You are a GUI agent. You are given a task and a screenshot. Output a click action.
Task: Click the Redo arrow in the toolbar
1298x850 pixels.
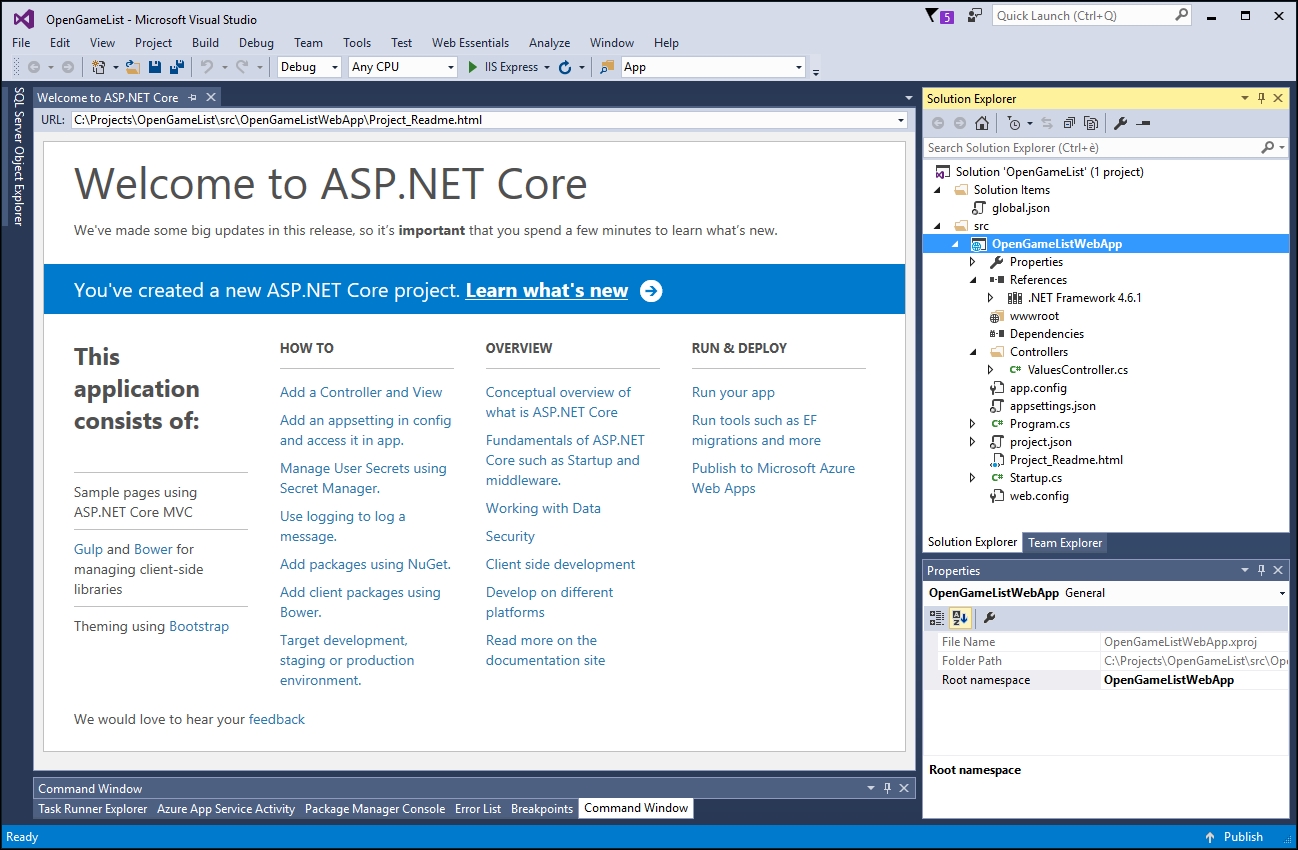(x=242, y=67)
